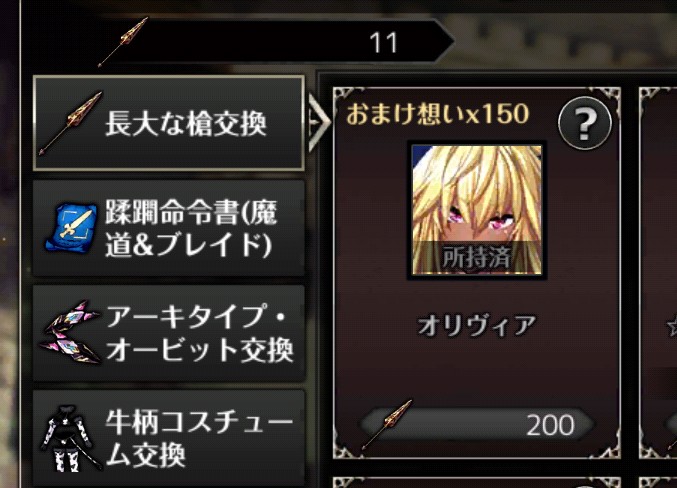
Task: Click the spear currency icon beside 11
Action: coord(123,42)
